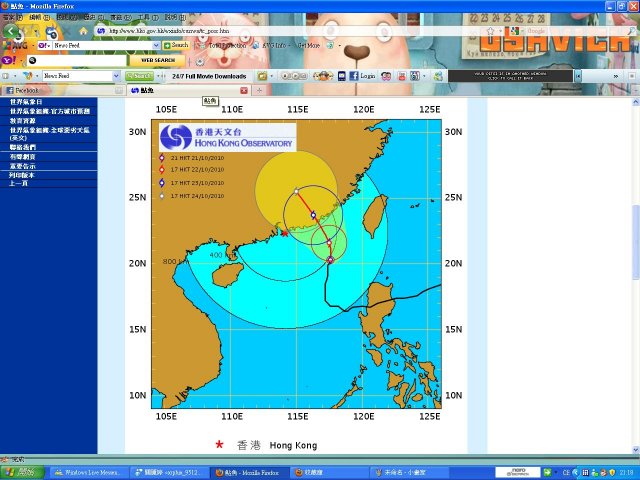Image resolution: width=640 pixels, height=480 pixels.
Task: Click sidebar link 教育資源
Action: tap(22, 121)
